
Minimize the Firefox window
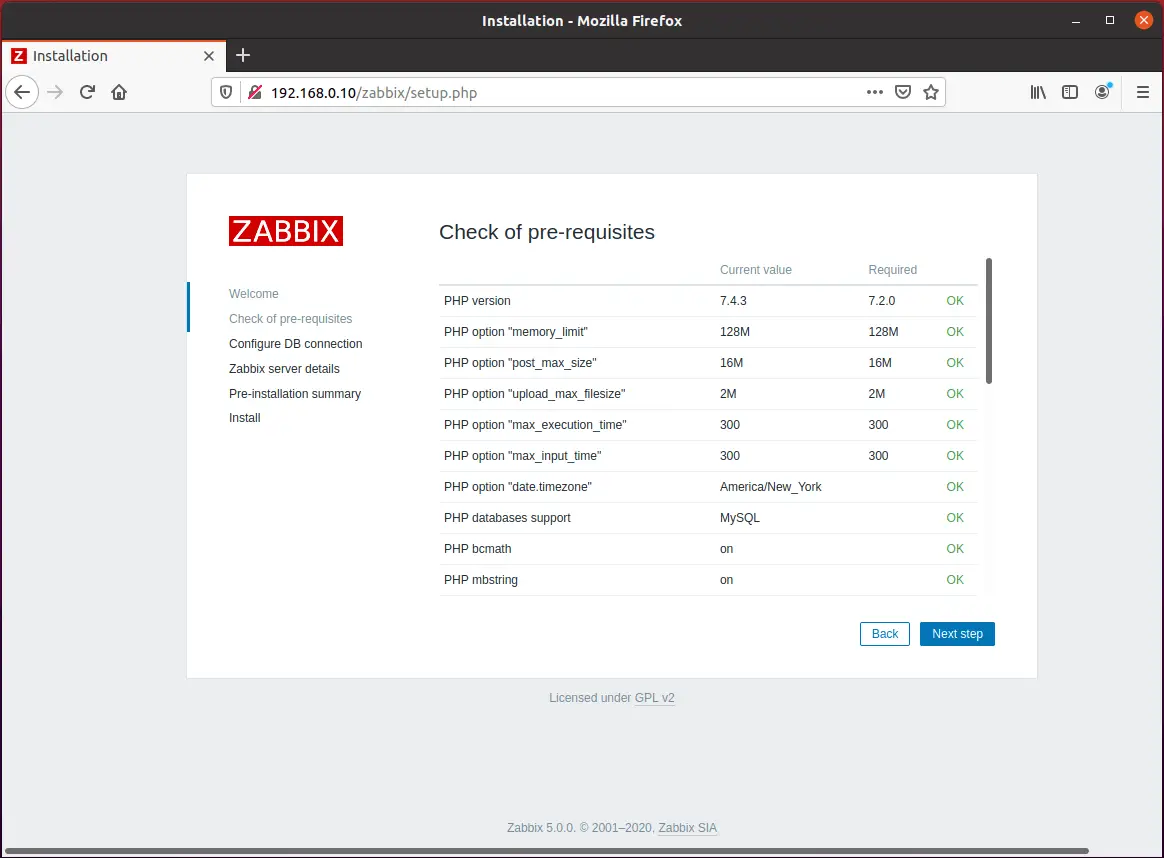point(1076,21)
